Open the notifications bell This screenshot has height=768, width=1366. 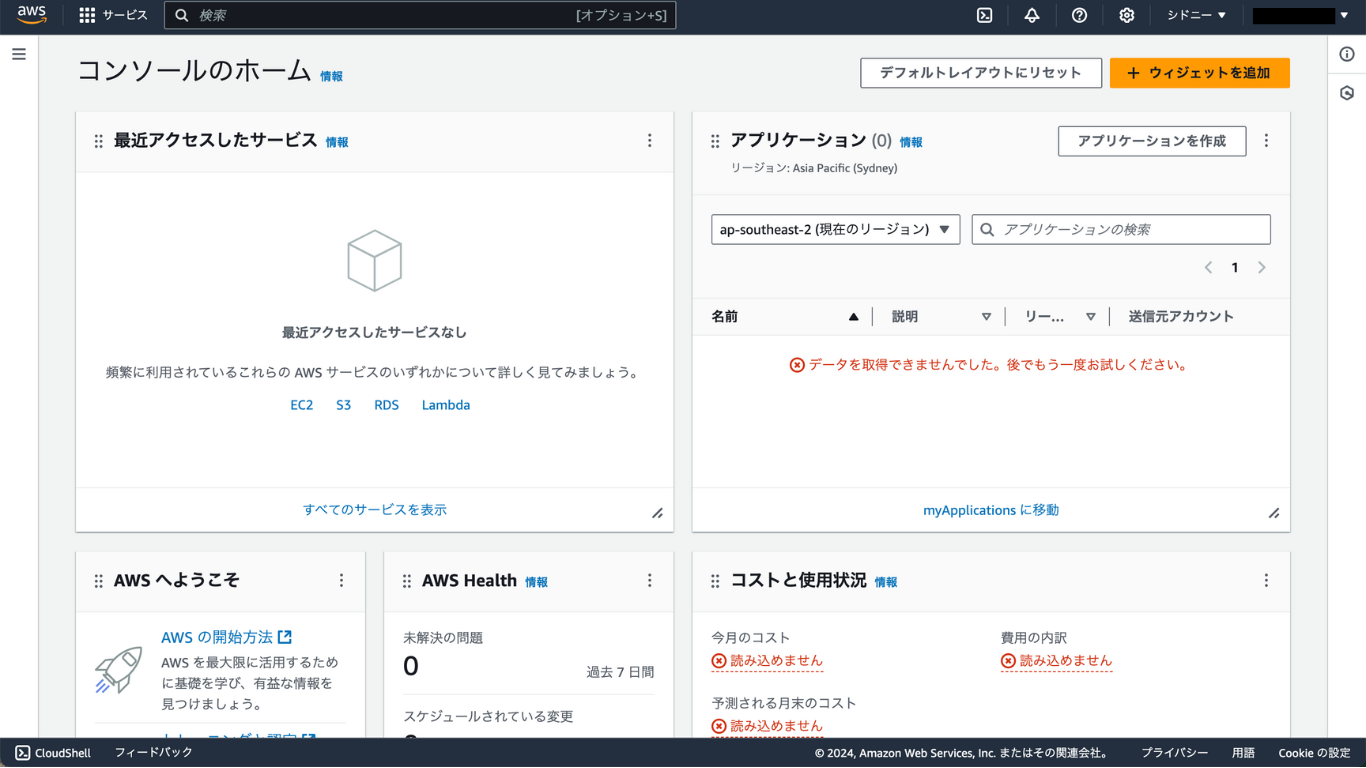click(x=1032, y=15)
